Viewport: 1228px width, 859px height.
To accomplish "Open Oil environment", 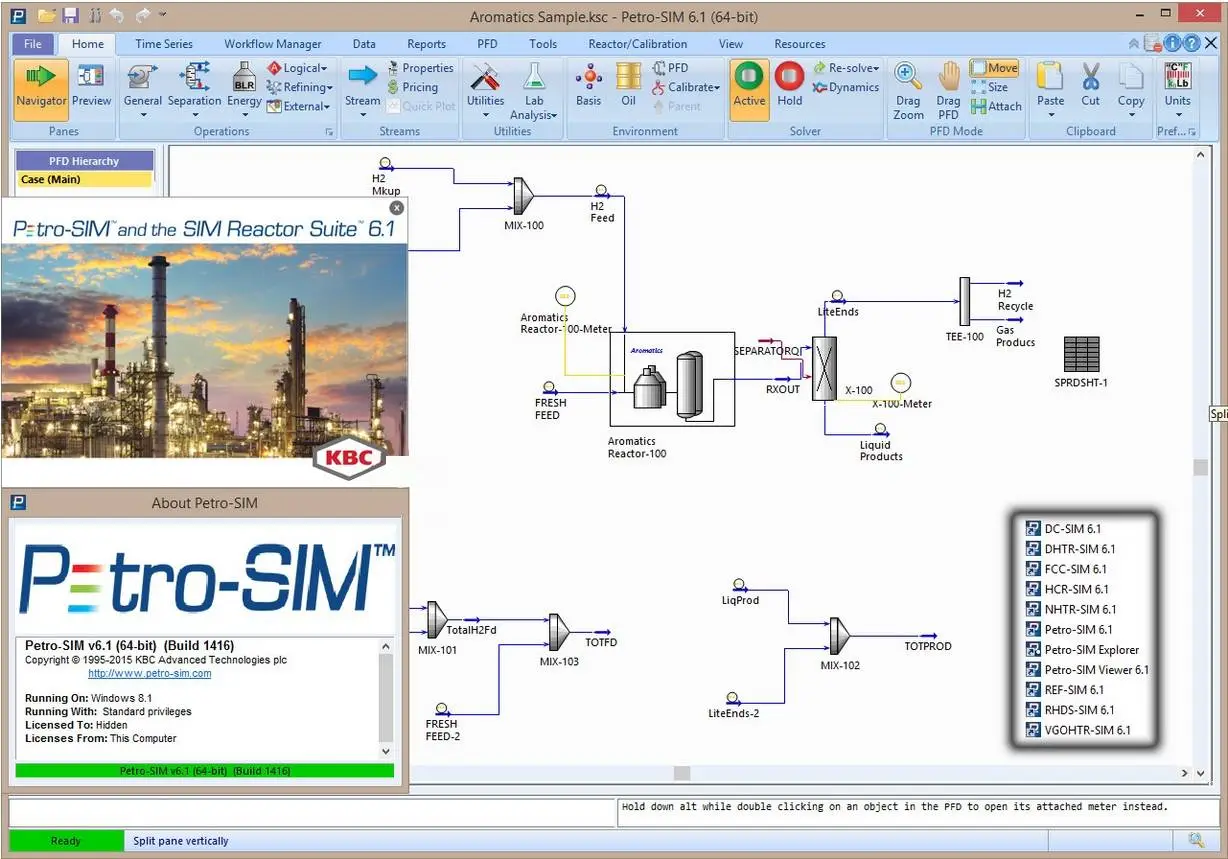I will click(x=628, y=85).
